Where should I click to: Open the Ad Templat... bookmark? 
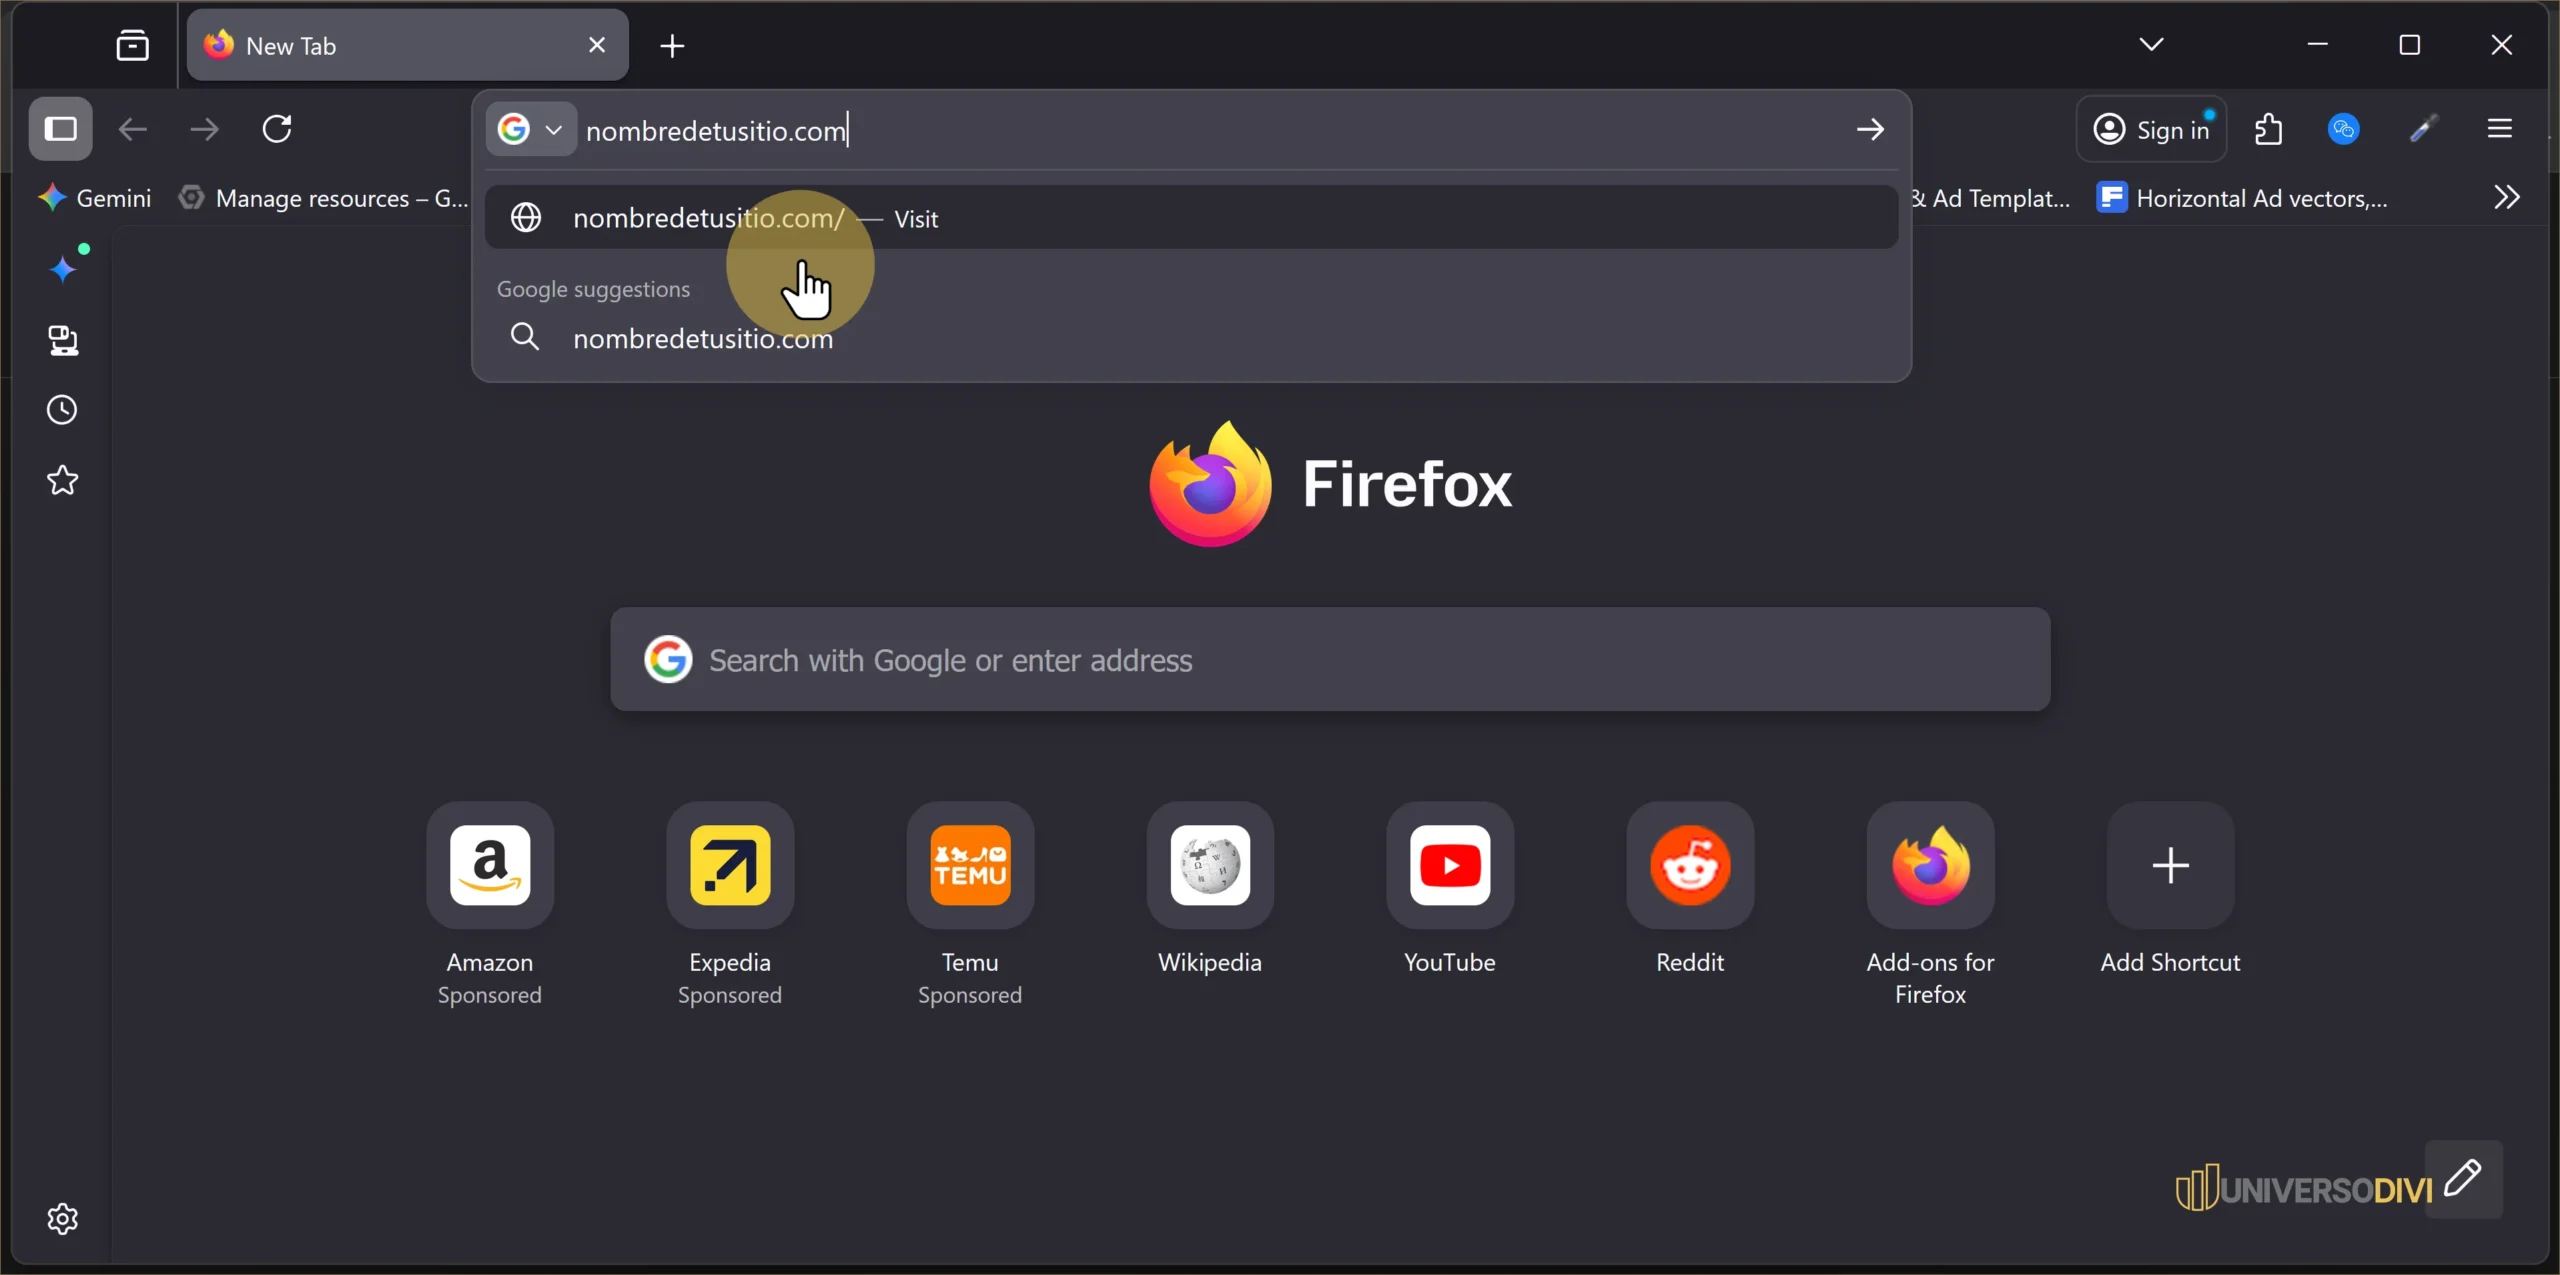click(x=1993, y=198)
